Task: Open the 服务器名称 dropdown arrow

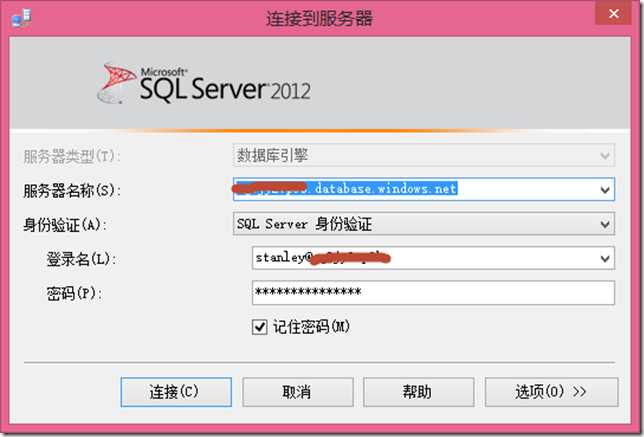Action: [605, 190]
